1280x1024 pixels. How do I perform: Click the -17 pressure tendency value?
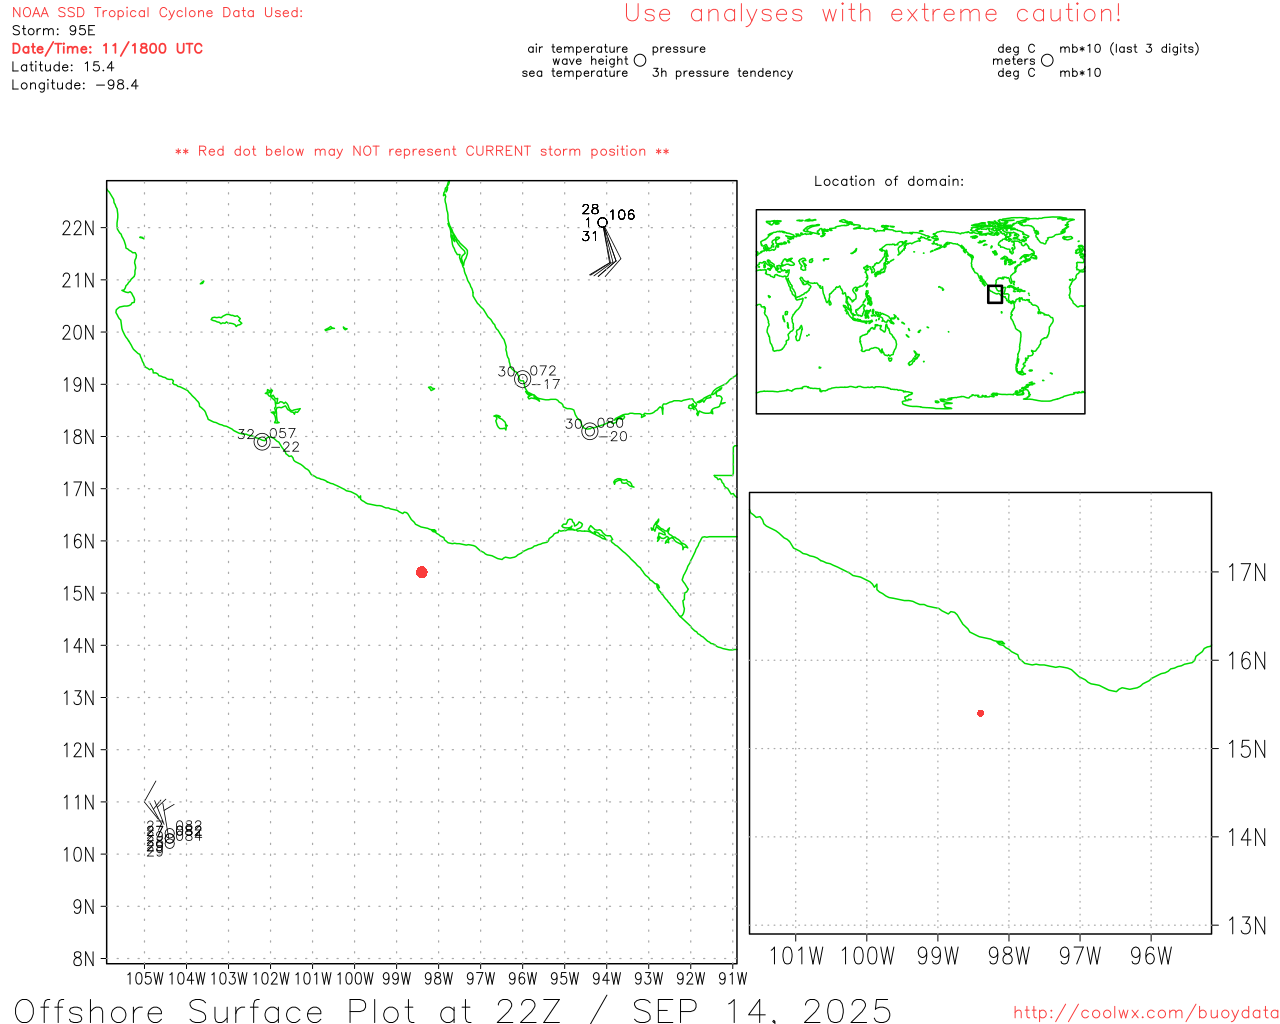click(545, 384)
